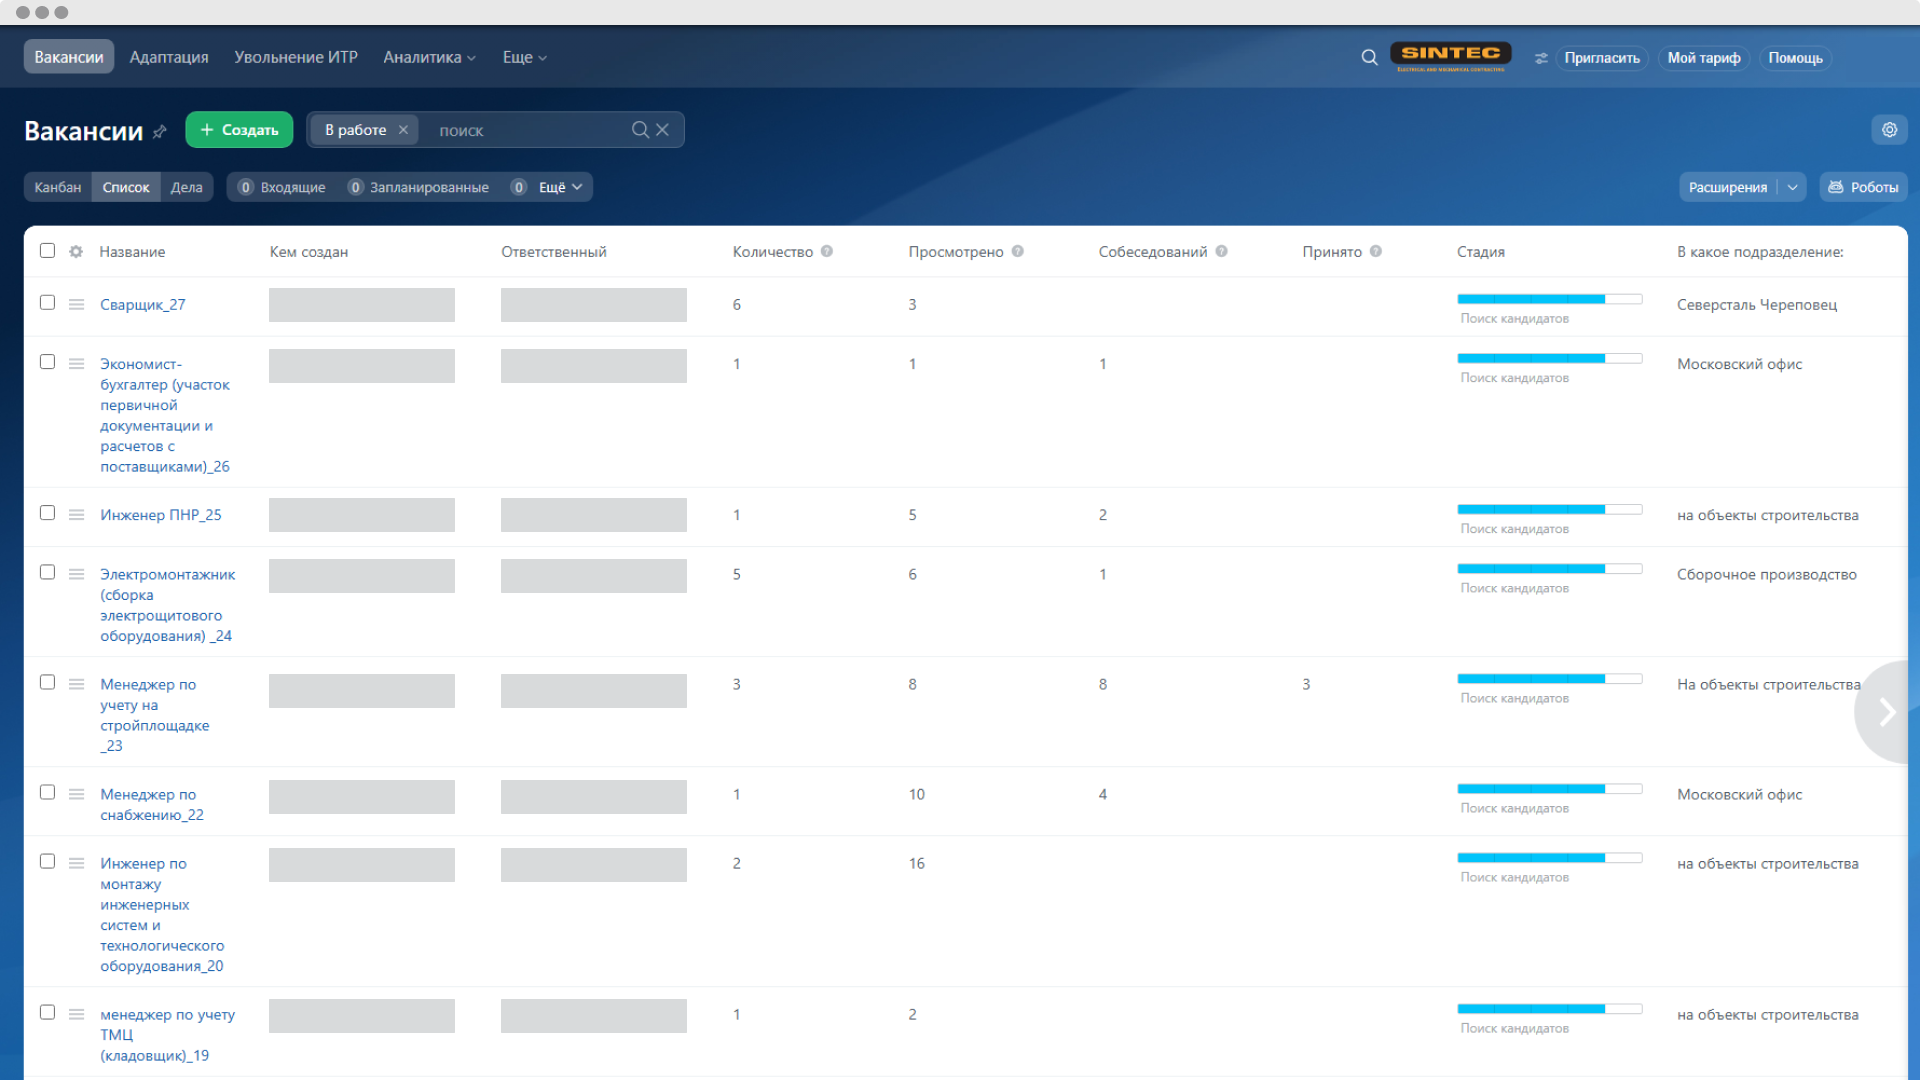The height and width of the screenshot is (1080, 1920).
Task: Open the Расширения dropdown arrow
Action: [1792, 187]
